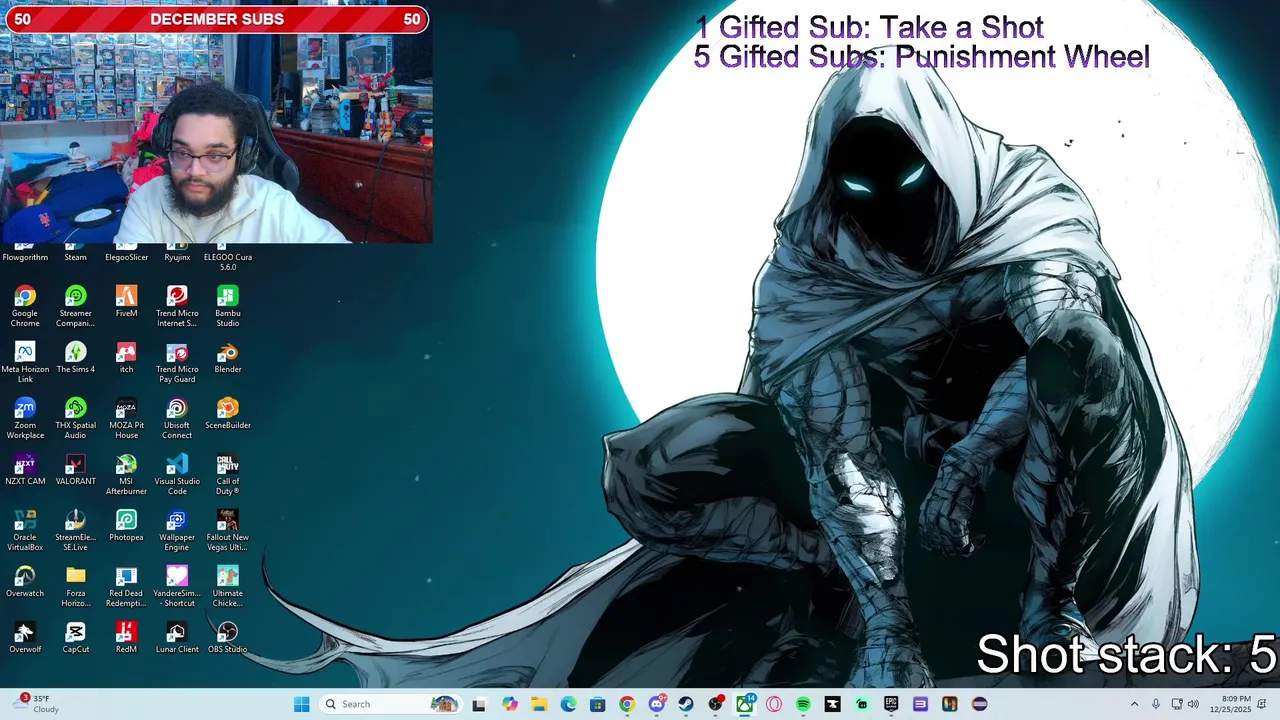The height and width of the screenshot is (720, 1280).
Task: Switch to Spotify in the taskbar
Action: tap(803, 704)
